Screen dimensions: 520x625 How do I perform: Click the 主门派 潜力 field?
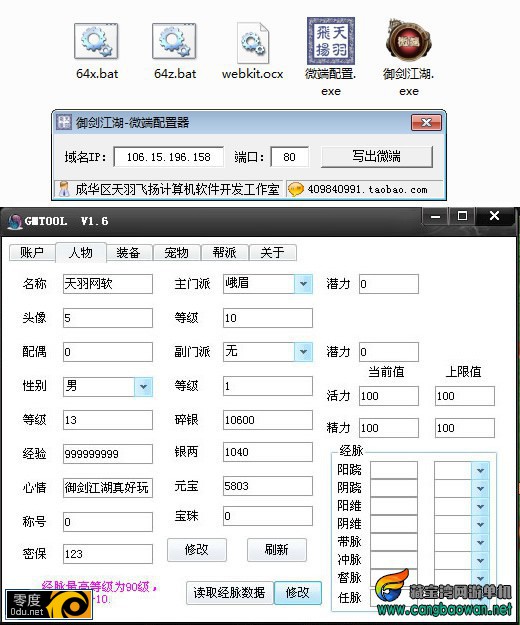click(x=389, y=284)
